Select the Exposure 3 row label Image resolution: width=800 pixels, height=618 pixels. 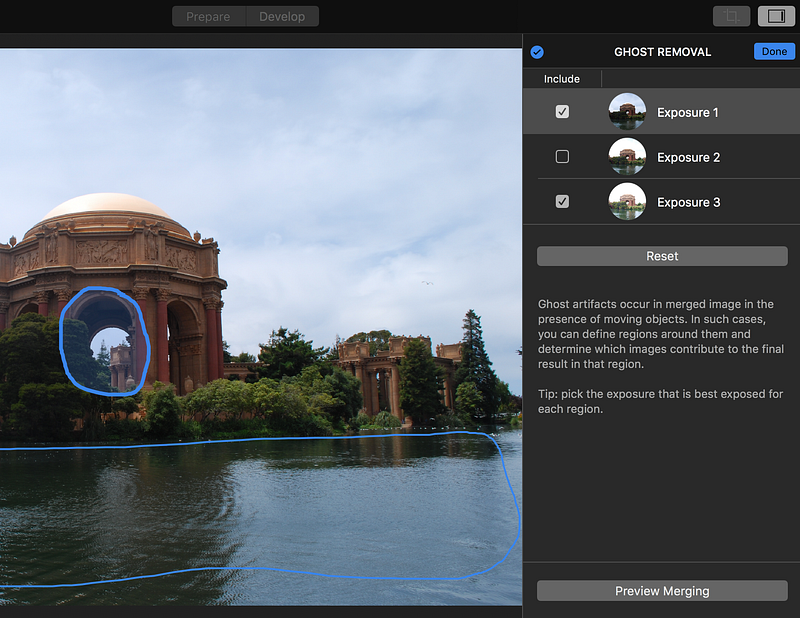tap(688, 202)
